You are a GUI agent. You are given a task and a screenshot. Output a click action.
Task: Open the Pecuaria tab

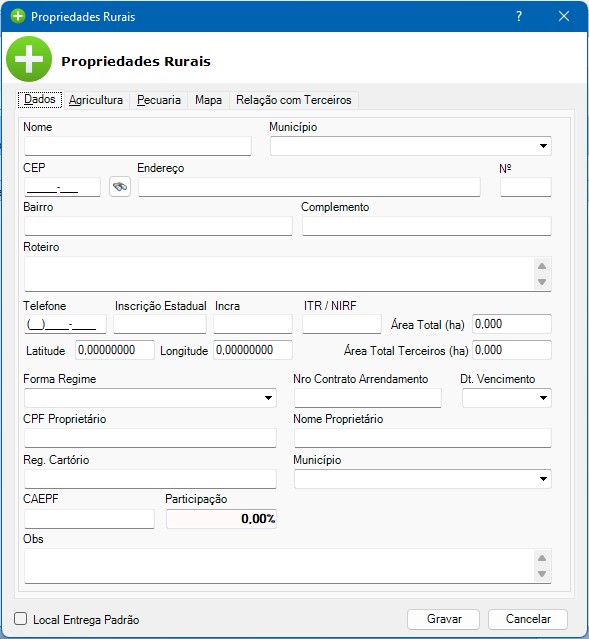point(159,100)
